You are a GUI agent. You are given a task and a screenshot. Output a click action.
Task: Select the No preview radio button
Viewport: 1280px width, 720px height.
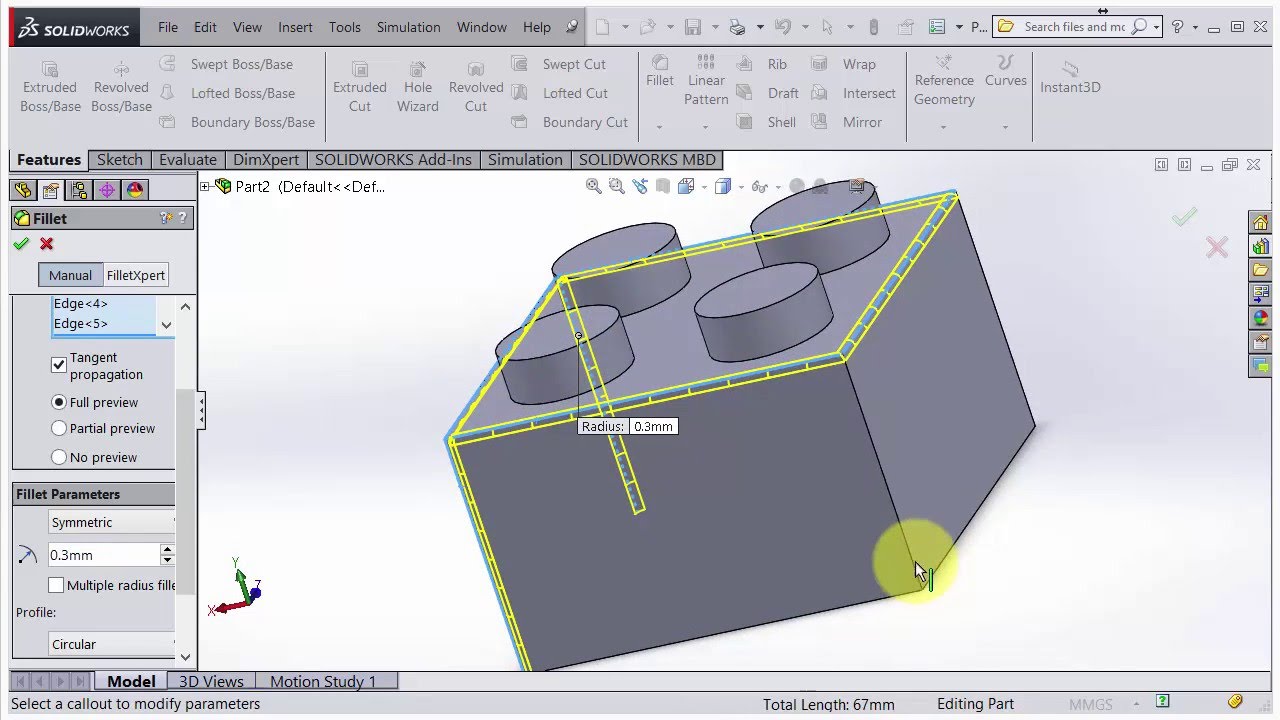click(x=59, y=457)
